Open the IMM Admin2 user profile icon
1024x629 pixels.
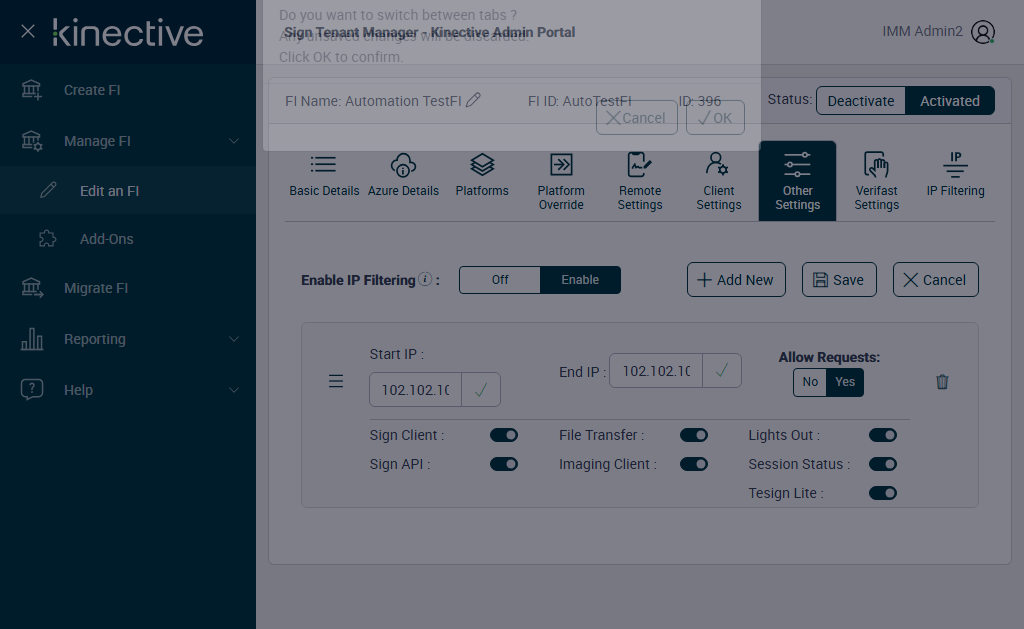pos(983,32)
